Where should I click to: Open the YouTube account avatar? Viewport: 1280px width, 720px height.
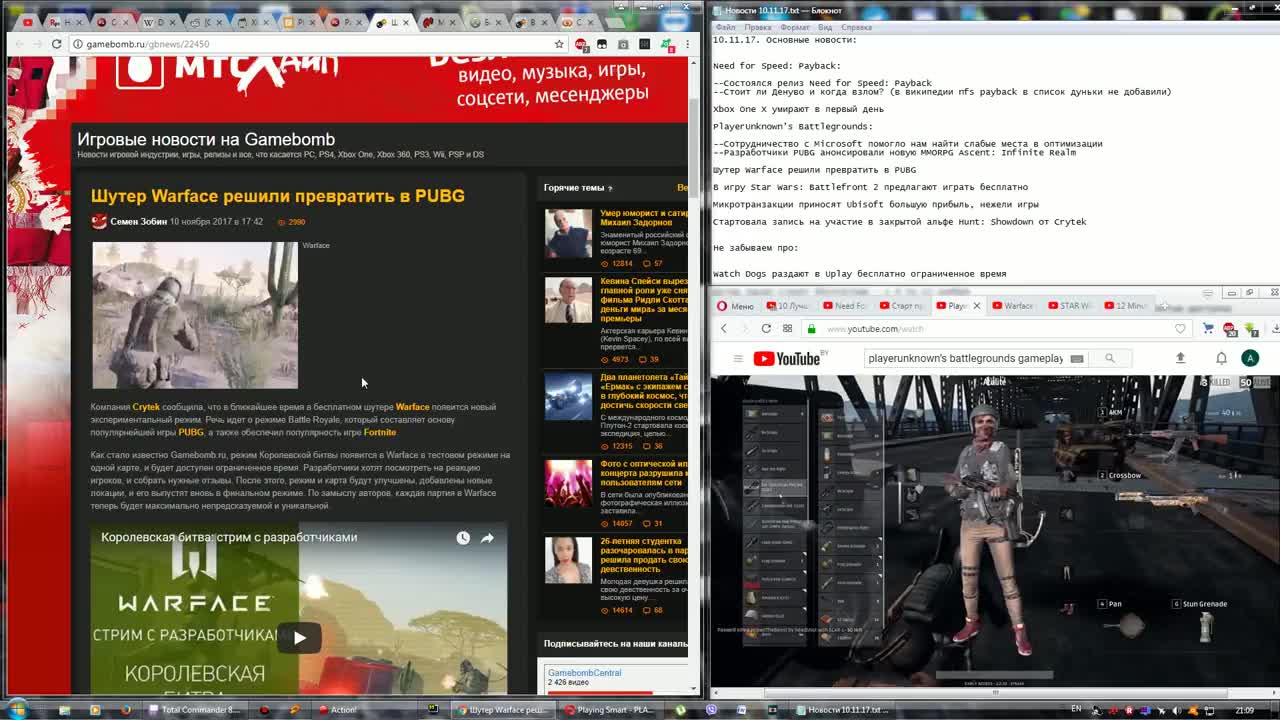click(1250, 358)
